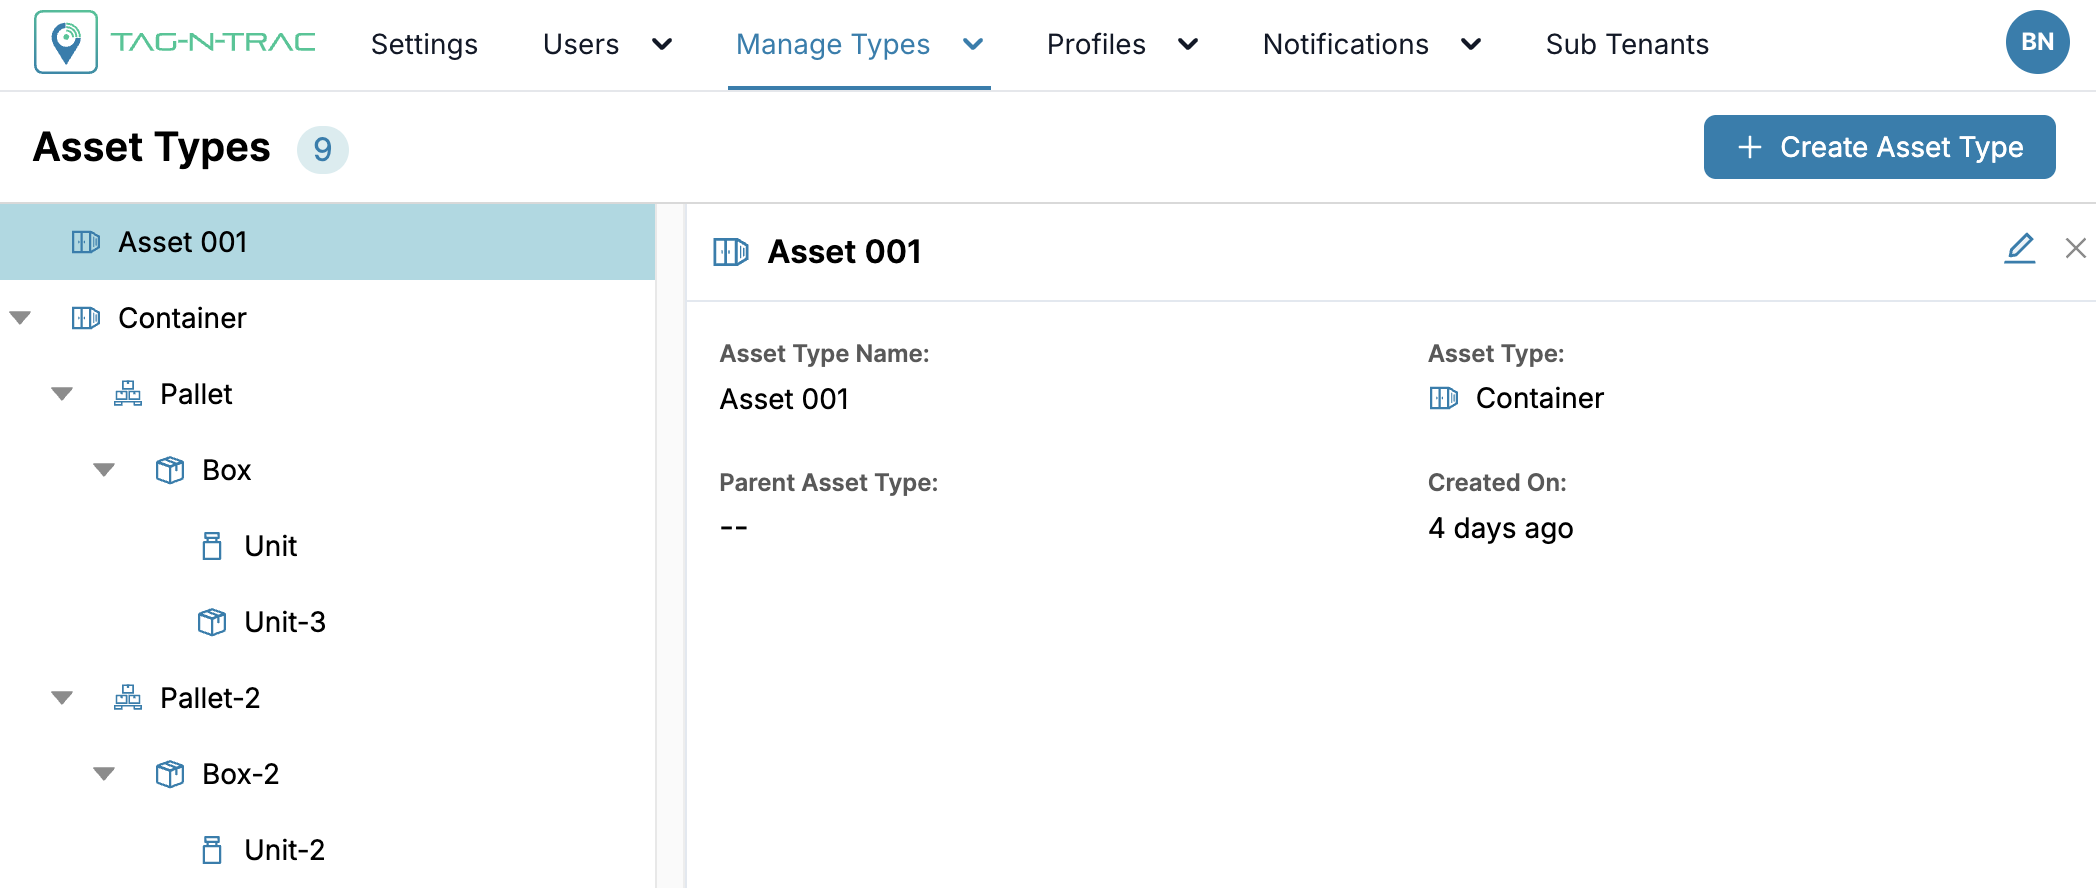Go to the Settings page
This screenshot has height=888, width=2096.
point(424,44)
